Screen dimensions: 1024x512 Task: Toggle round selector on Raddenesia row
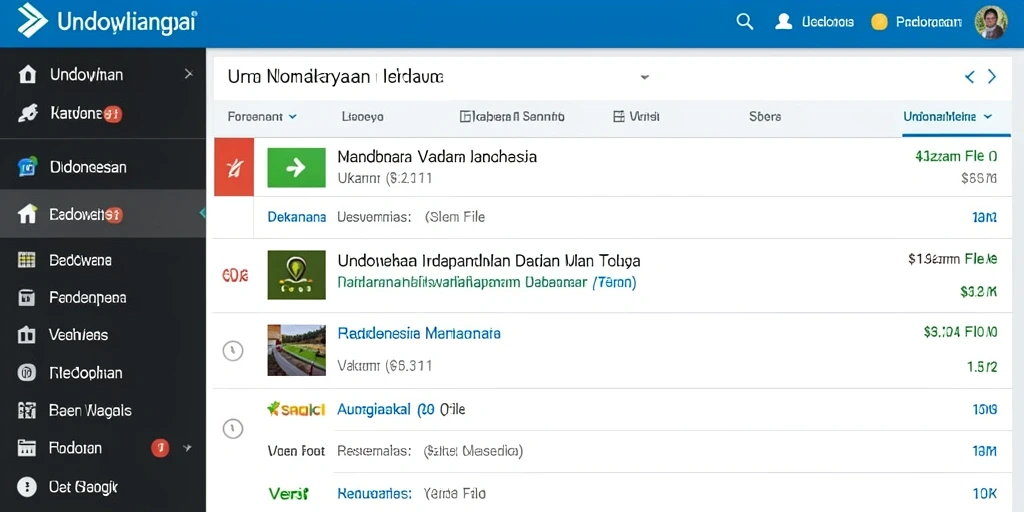[x=233, y=351]
